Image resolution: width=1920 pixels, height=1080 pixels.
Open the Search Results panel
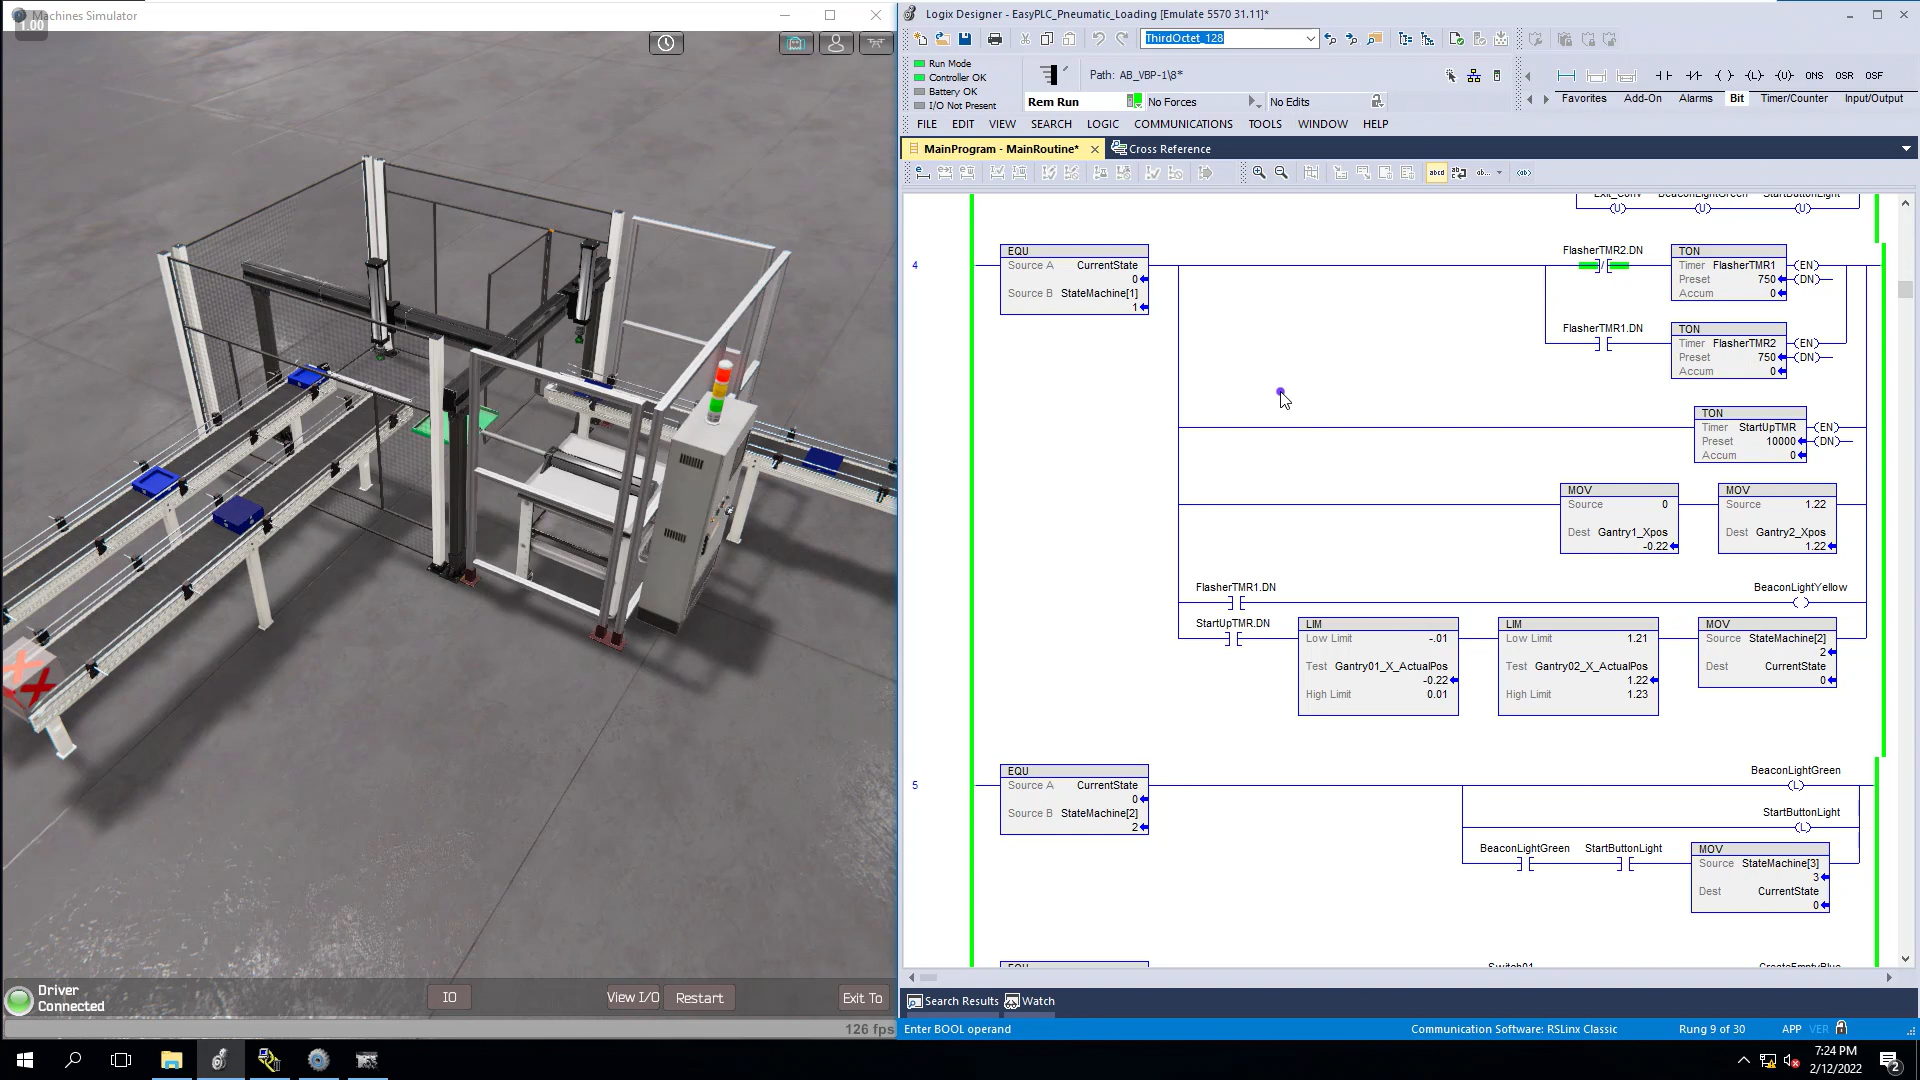953,1001
